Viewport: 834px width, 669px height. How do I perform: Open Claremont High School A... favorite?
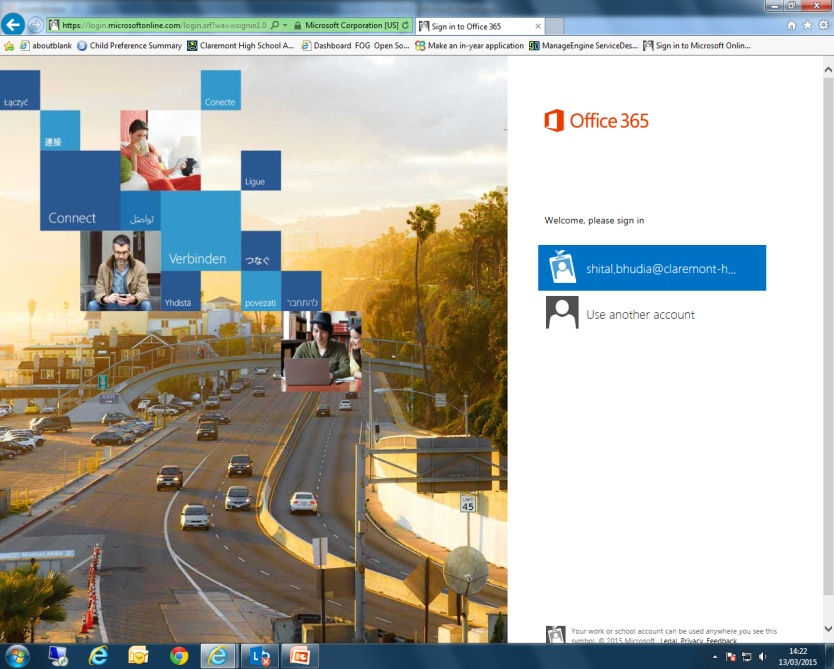tap(241, 46)
